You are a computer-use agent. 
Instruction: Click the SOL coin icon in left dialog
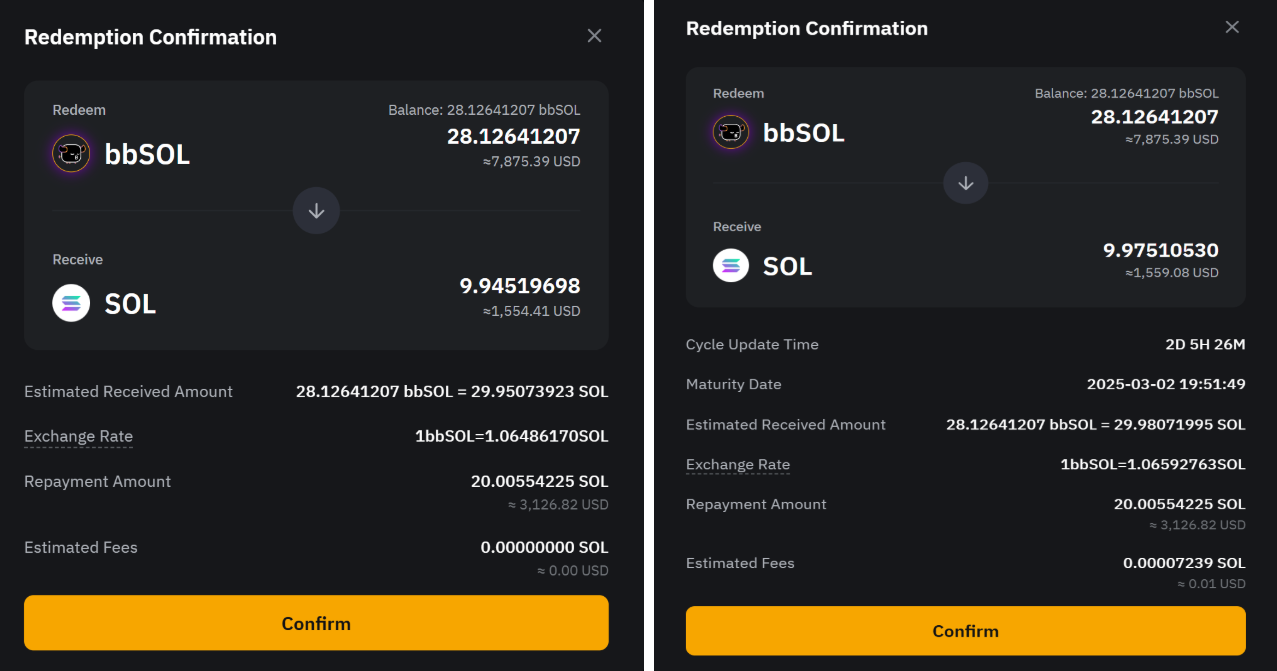click(x=71, y=303)
